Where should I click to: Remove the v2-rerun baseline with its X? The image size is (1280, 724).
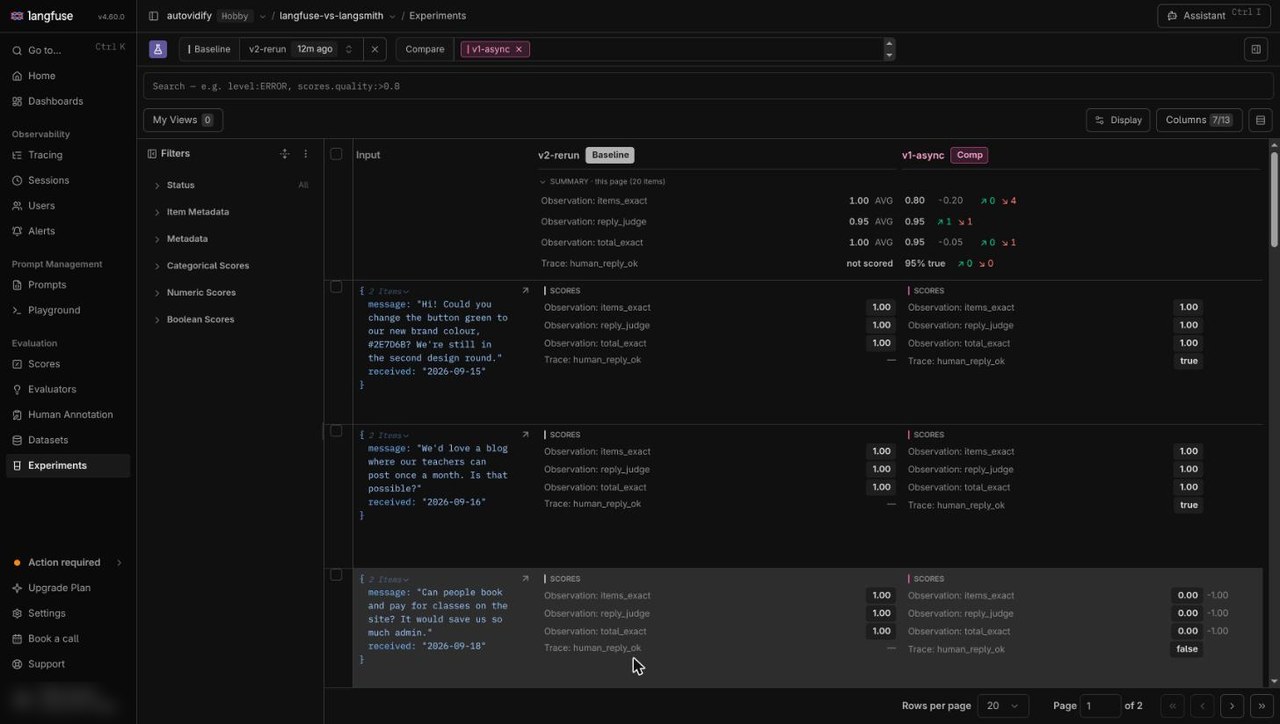pyautogui.click(x=375, y=49)
